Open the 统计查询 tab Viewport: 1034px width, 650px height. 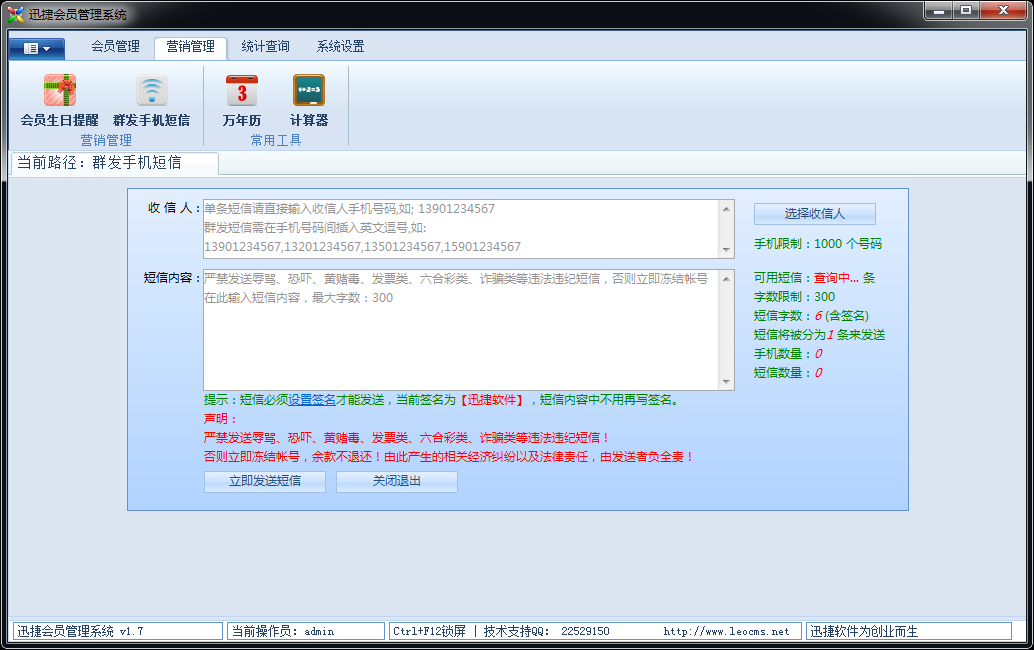265,46
